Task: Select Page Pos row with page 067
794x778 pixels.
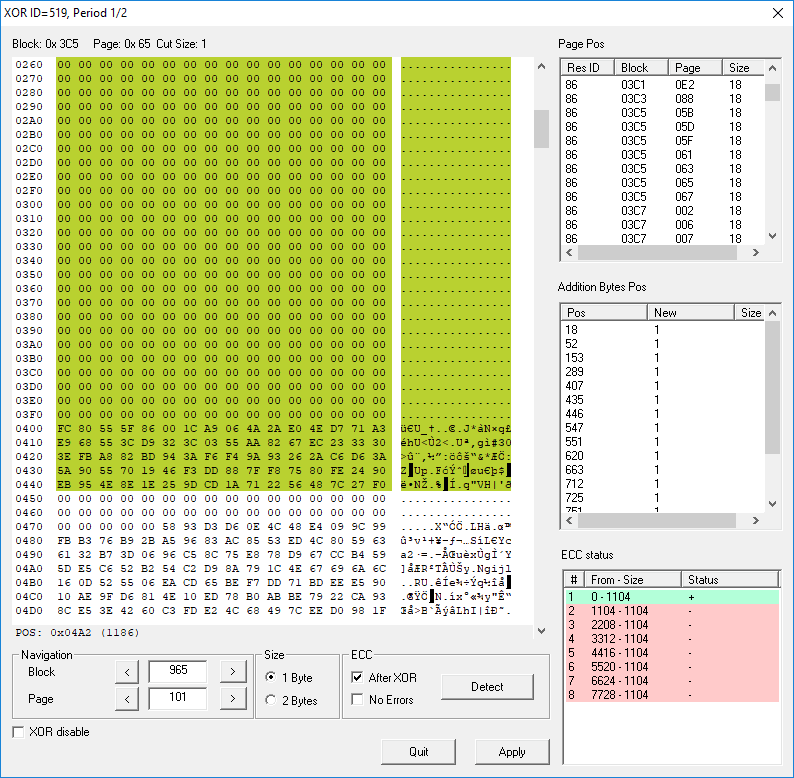Action: 662,197
